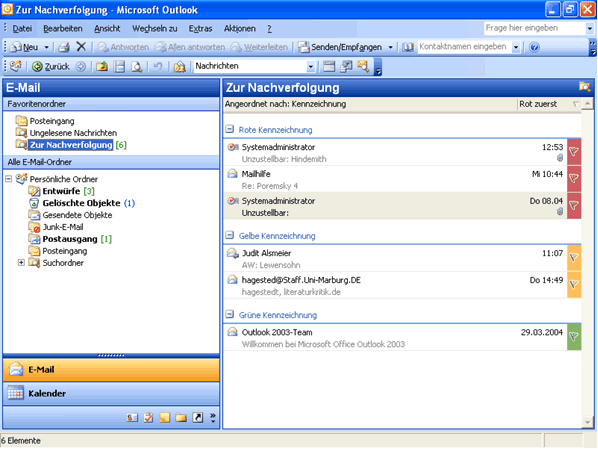This screenshot has height=449, width=598.
Task: Open the Aktionen menu
Action: point(240,29)
